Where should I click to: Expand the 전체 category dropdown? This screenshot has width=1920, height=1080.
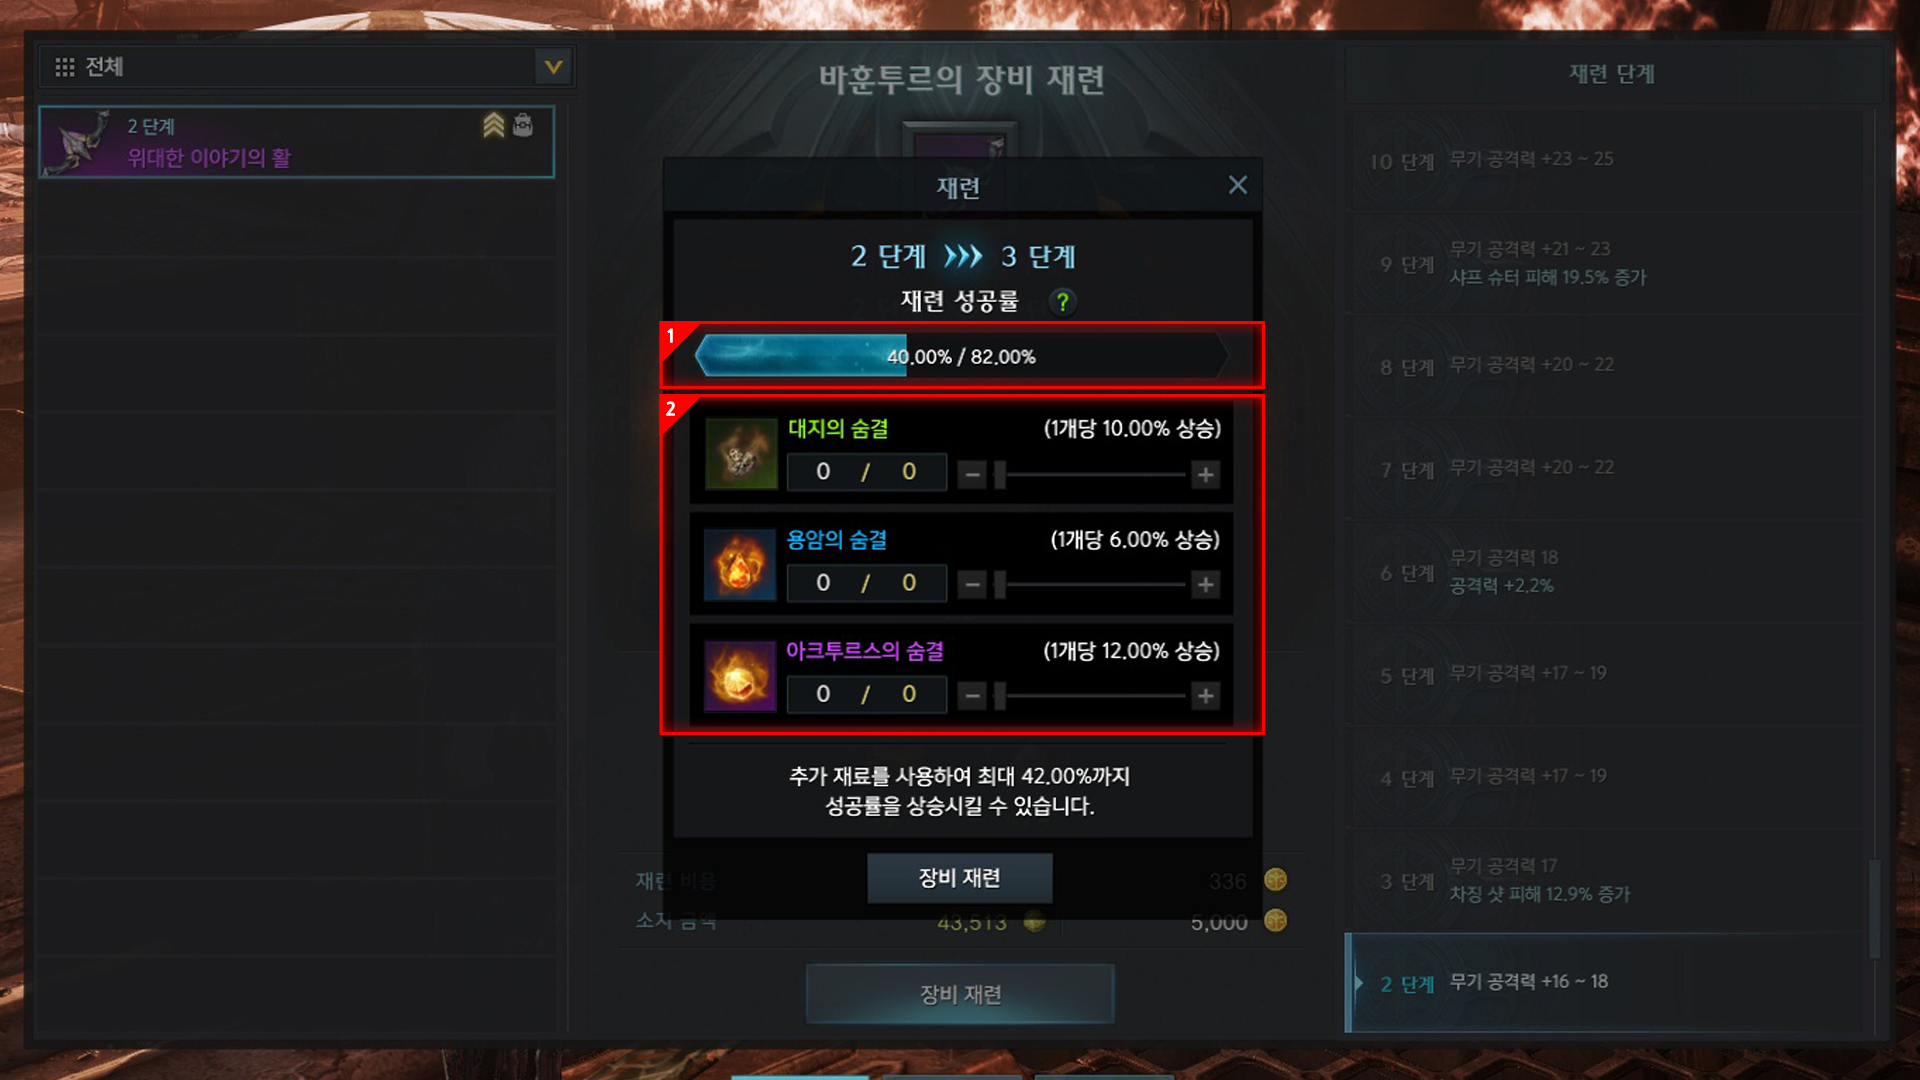point(553,67)
